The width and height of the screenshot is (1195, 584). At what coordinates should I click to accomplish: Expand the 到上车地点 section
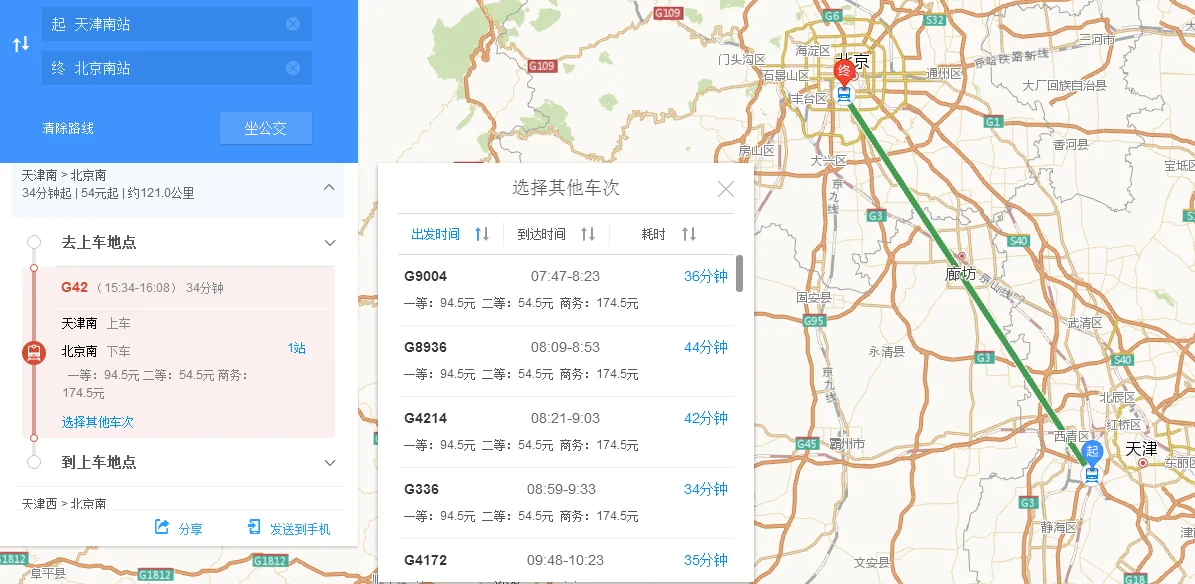tap(330, 463)
